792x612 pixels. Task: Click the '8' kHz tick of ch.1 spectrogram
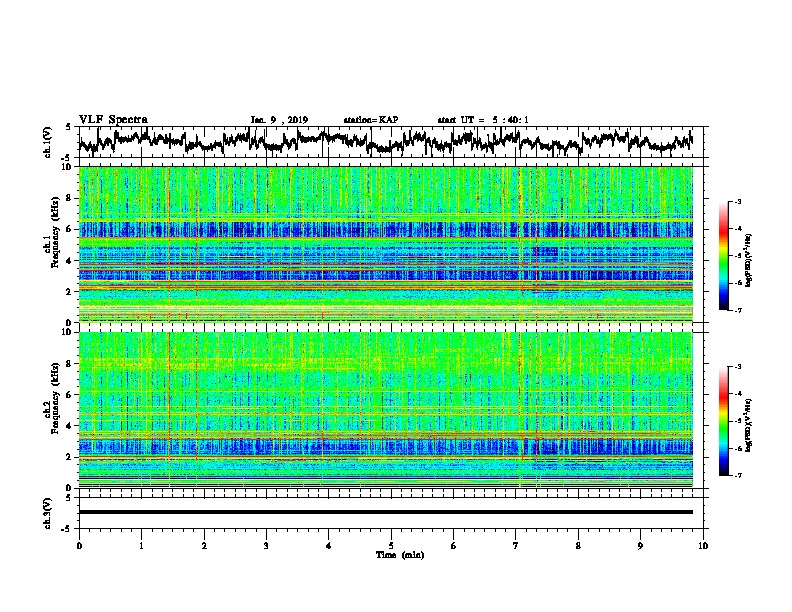(x=70, y=198)
